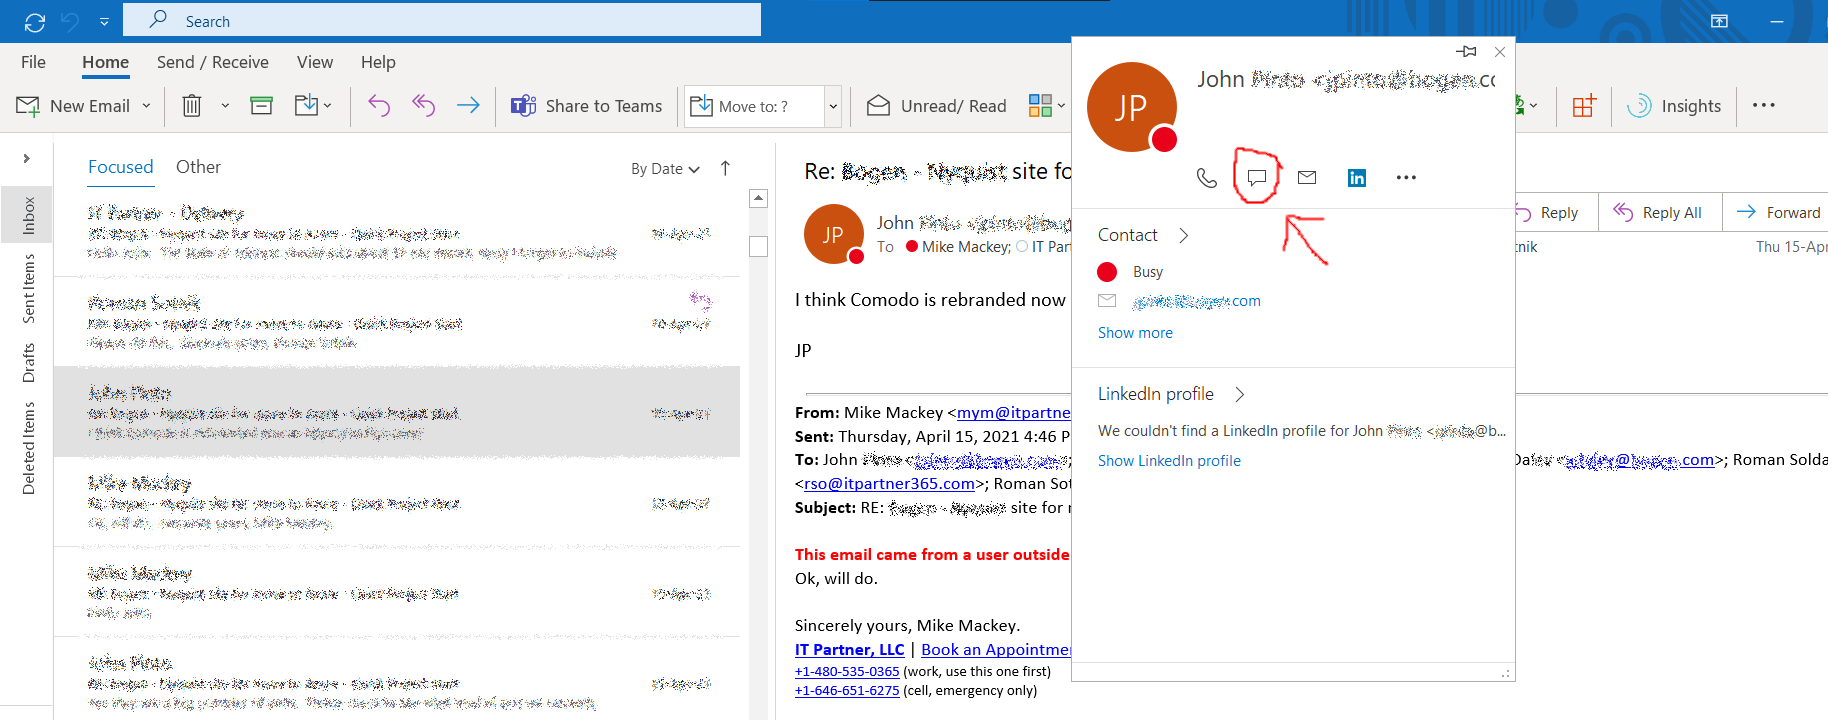Click the envelope icon in contact card

coord(1307,178)
